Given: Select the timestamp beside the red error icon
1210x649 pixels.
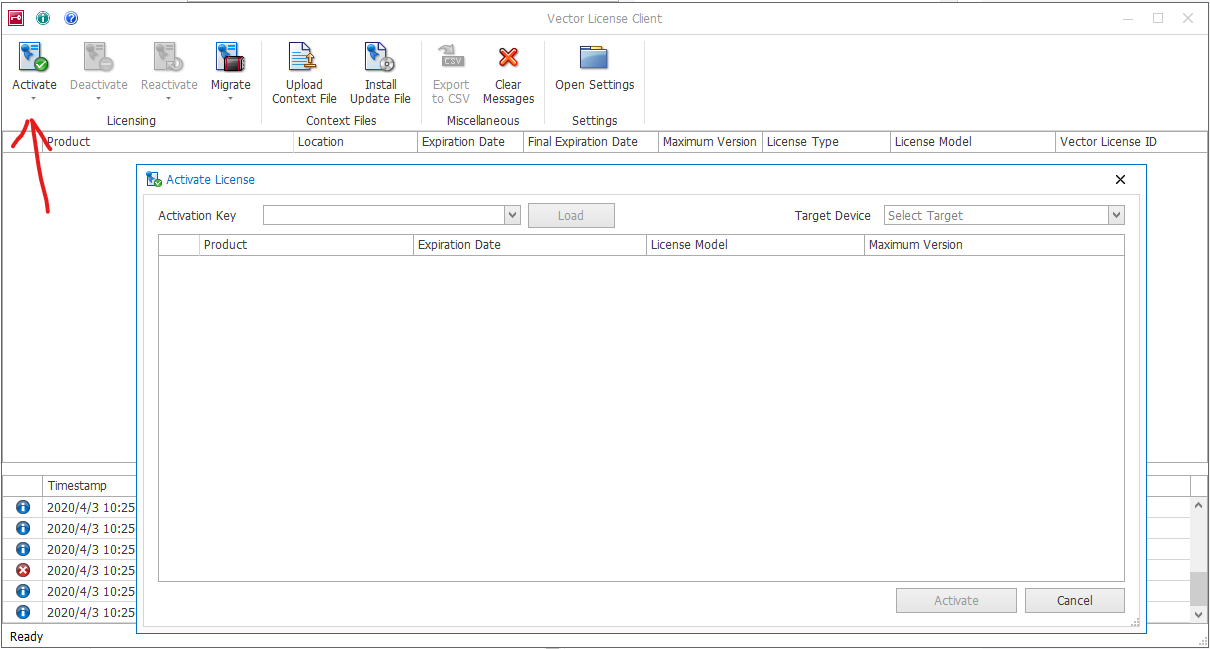Looking at the screenshot, I should pos(90,570).
